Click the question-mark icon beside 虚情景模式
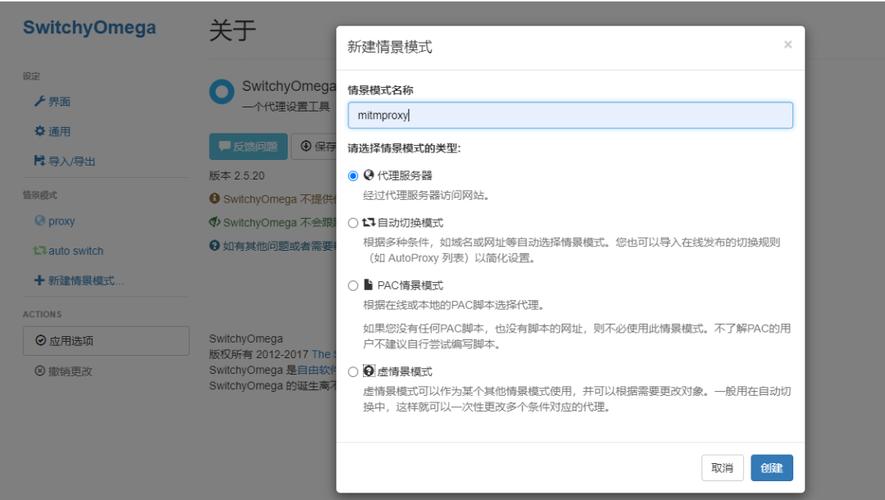The width and height of the screenshot is (885, 500). click(x=368, y=371)
